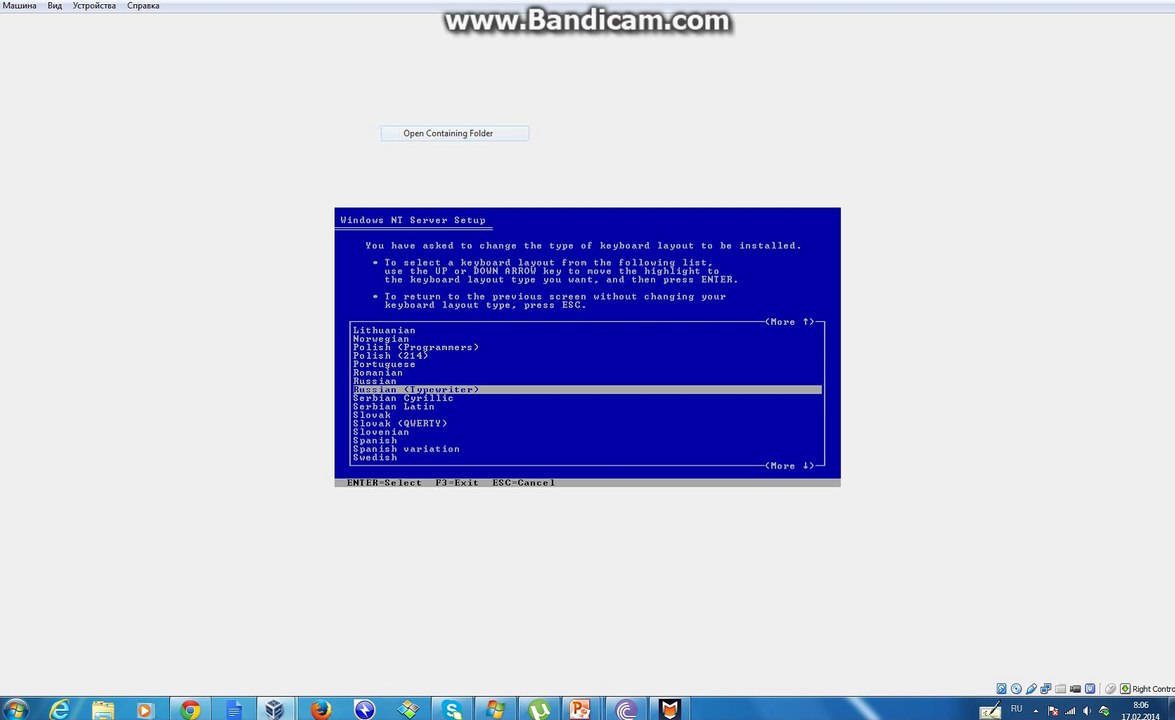
Task: Click the VirtualBox virtualization status icon
Action: (1090, 689)
